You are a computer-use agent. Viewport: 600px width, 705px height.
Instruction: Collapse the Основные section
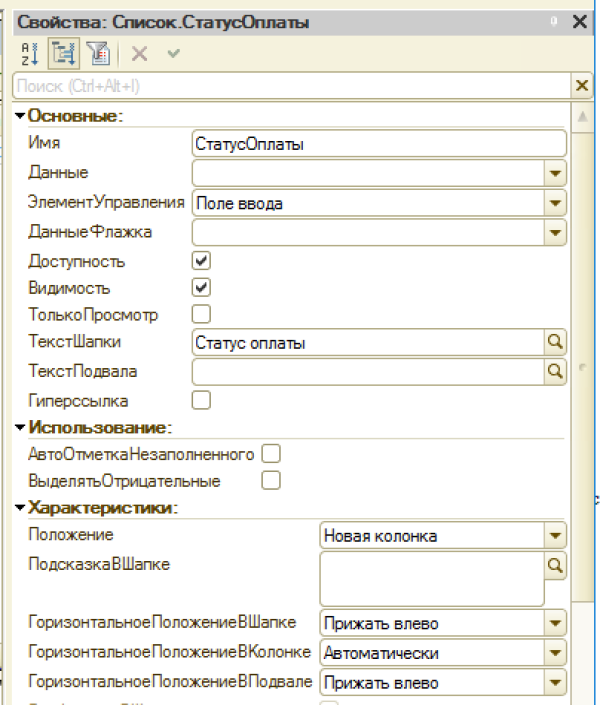(20, 116)
